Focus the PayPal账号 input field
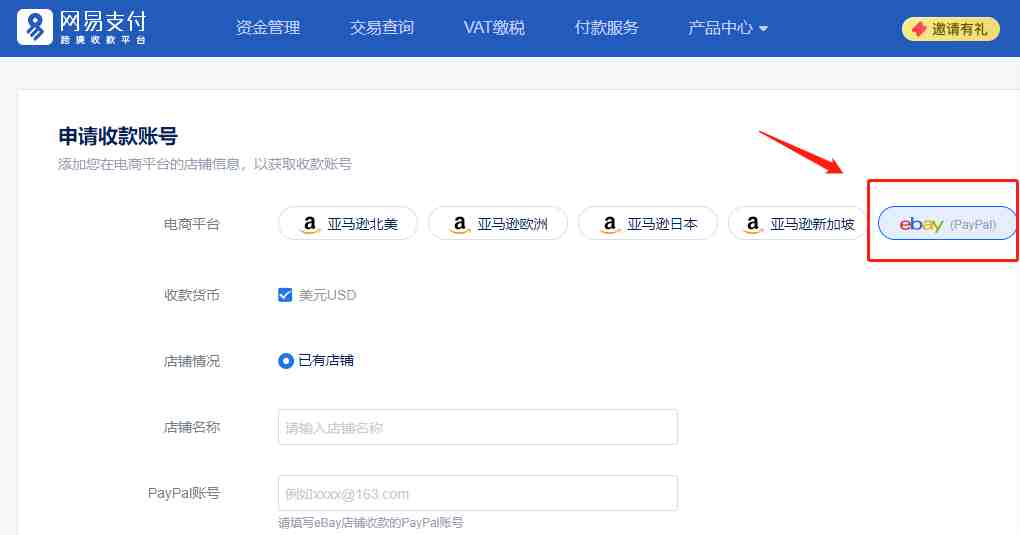 (477, 493)
